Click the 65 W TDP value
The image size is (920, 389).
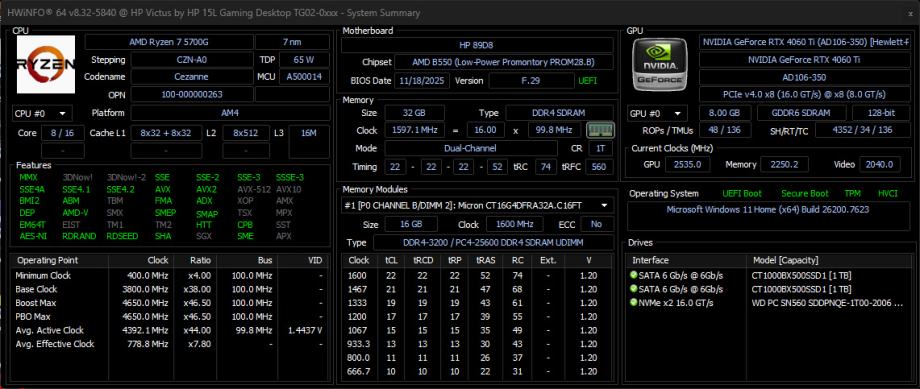click(x=304, y=60)
